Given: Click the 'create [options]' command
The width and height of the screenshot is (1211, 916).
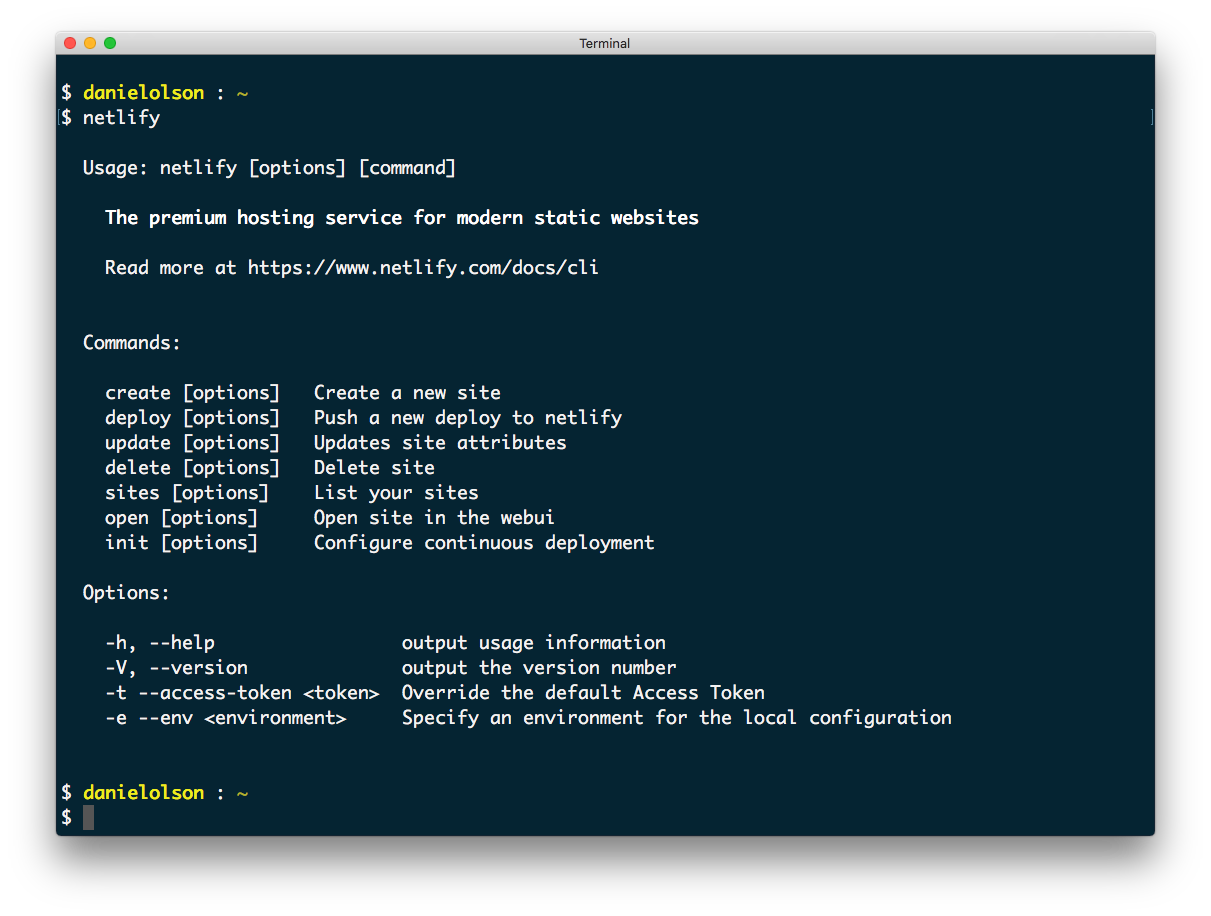Looking at the screenshot, I should pos(193,393).
